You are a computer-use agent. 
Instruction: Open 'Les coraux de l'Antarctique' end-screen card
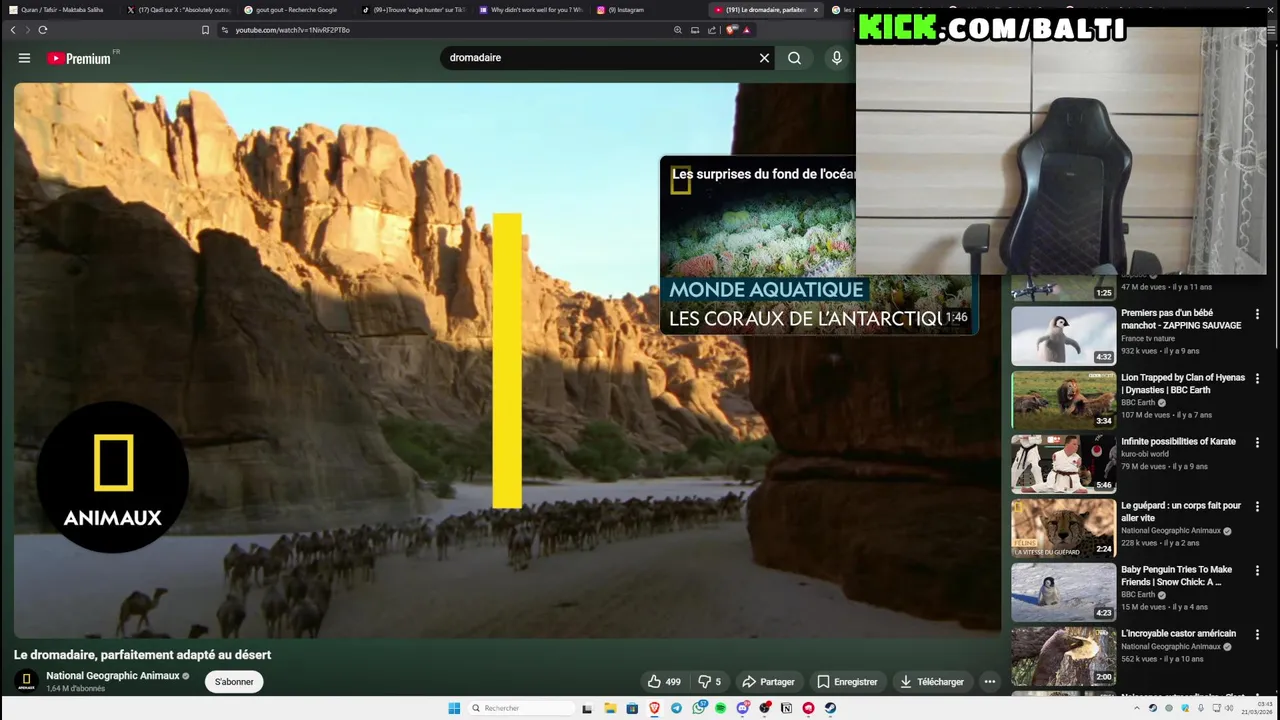click(x=817, y=245)
